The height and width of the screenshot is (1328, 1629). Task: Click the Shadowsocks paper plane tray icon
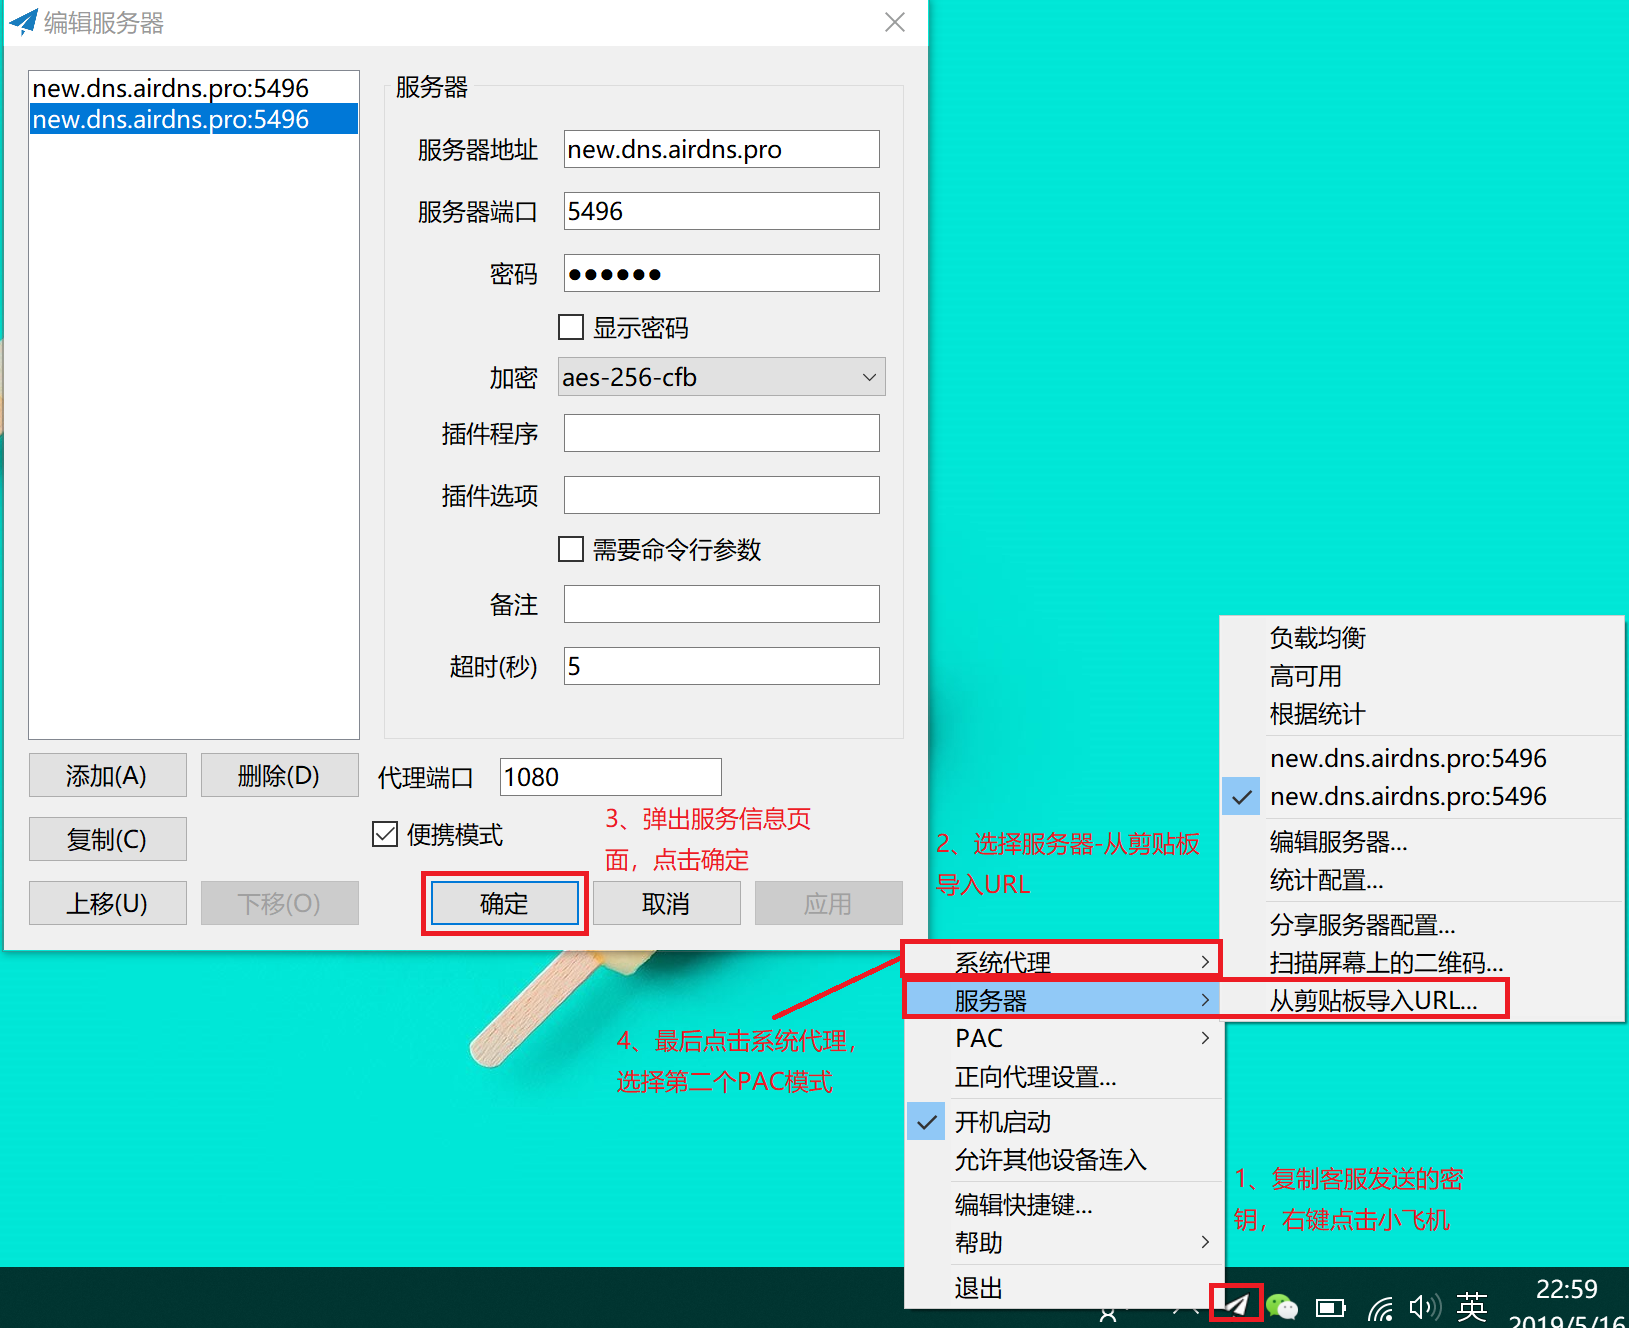[1236, 1304]
